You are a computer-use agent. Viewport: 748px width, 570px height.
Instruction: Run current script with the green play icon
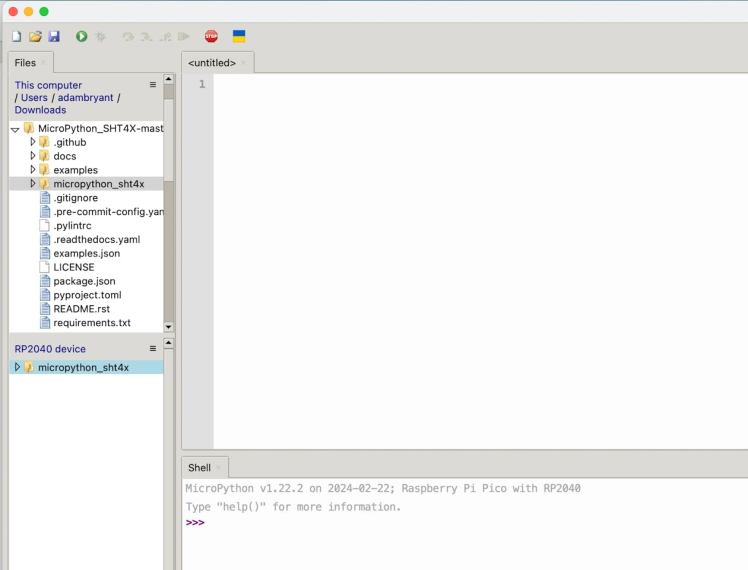(82, 36)
